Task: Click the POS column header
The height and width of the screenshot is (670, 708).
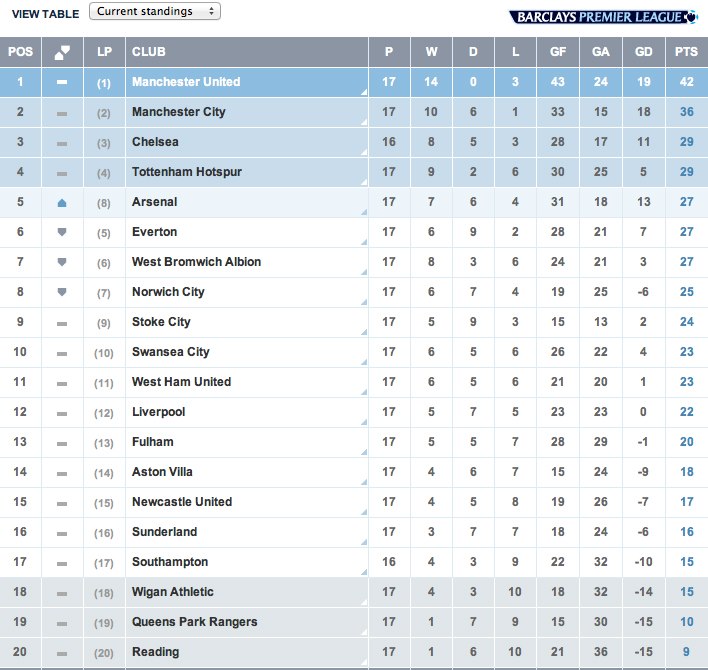Action: point(20,52)
